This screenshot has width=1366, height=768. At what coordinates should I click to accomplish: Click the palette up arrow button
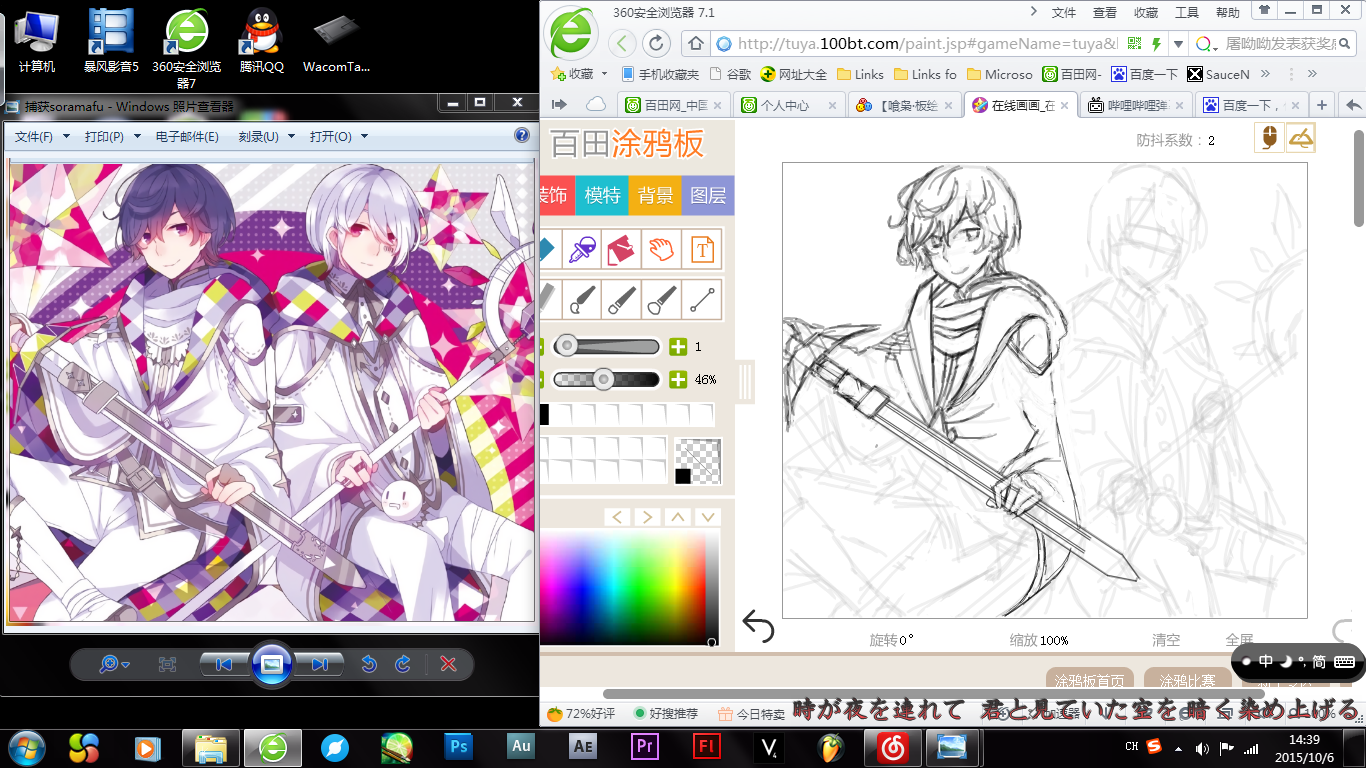(678, 517)
